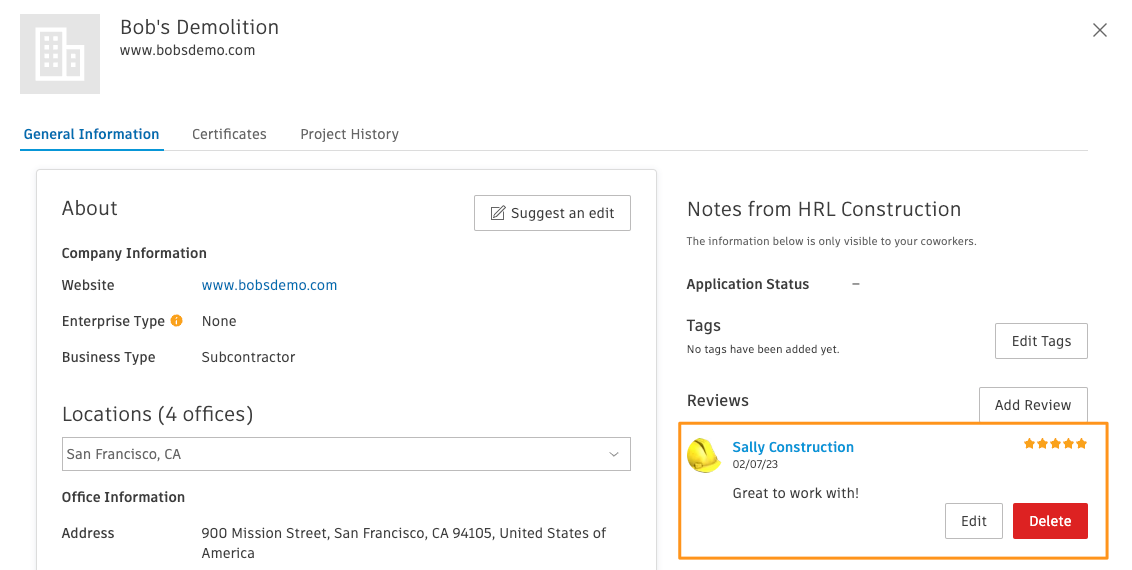Click the Bob's Demolition company building logo
Screen dimensions: 1132x570
click(x=60, y=54)
